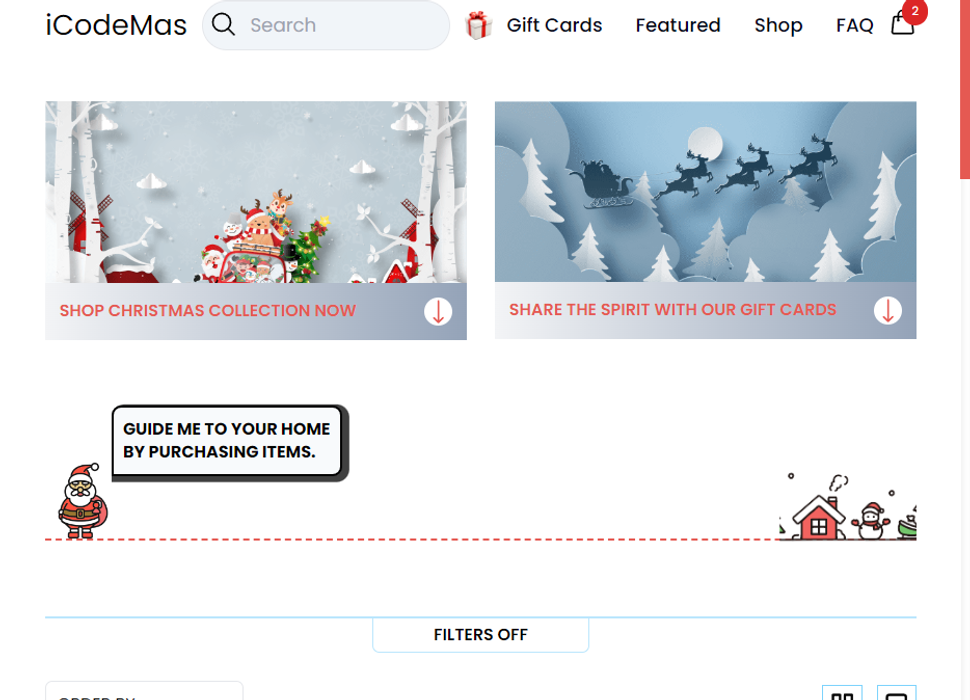Open the Gift Cards menu item
Viewport: 970px width, 700px height.
[x=554, y=25]
